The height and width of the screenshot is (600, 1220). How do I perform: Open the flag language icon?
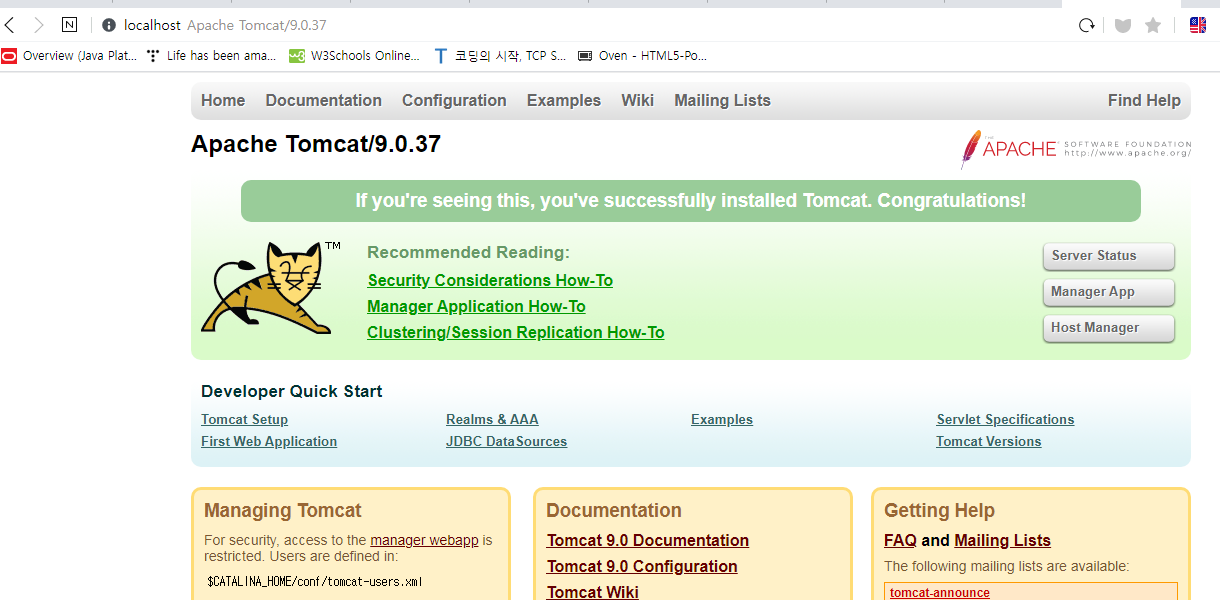(1197, 25)
